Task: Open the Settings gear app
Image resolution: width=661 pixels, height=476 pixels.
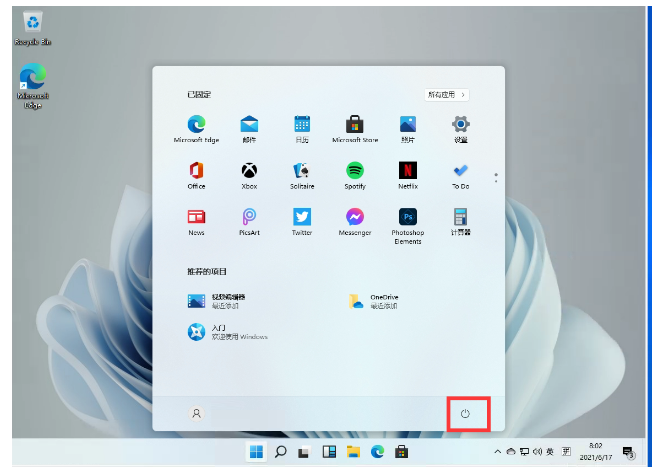Action: pyautogui.click(x=461, y=129)
